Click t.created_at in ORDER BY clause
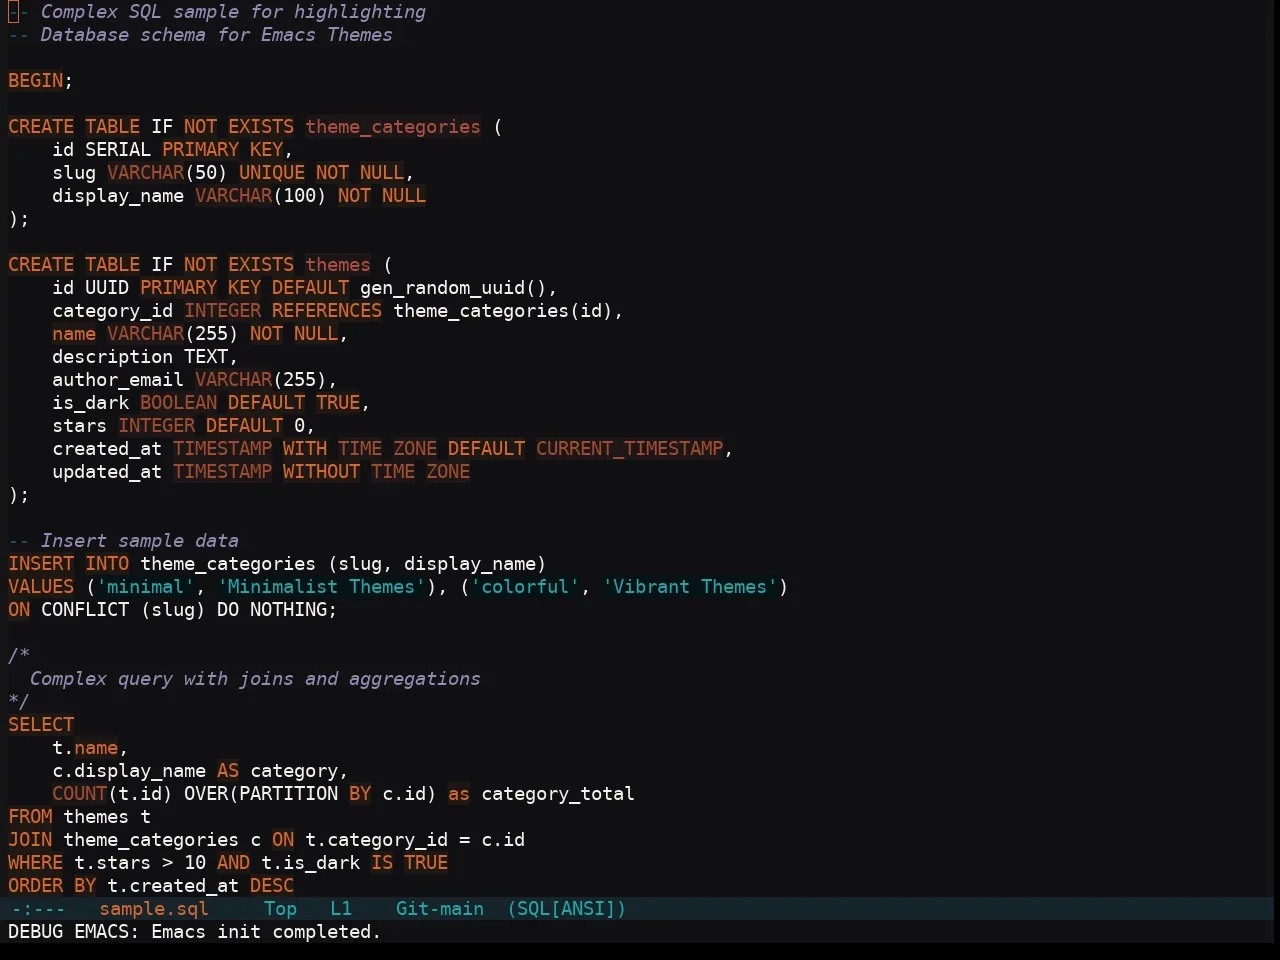Viewport: 1280px width, 960px height. pos(173,886)
